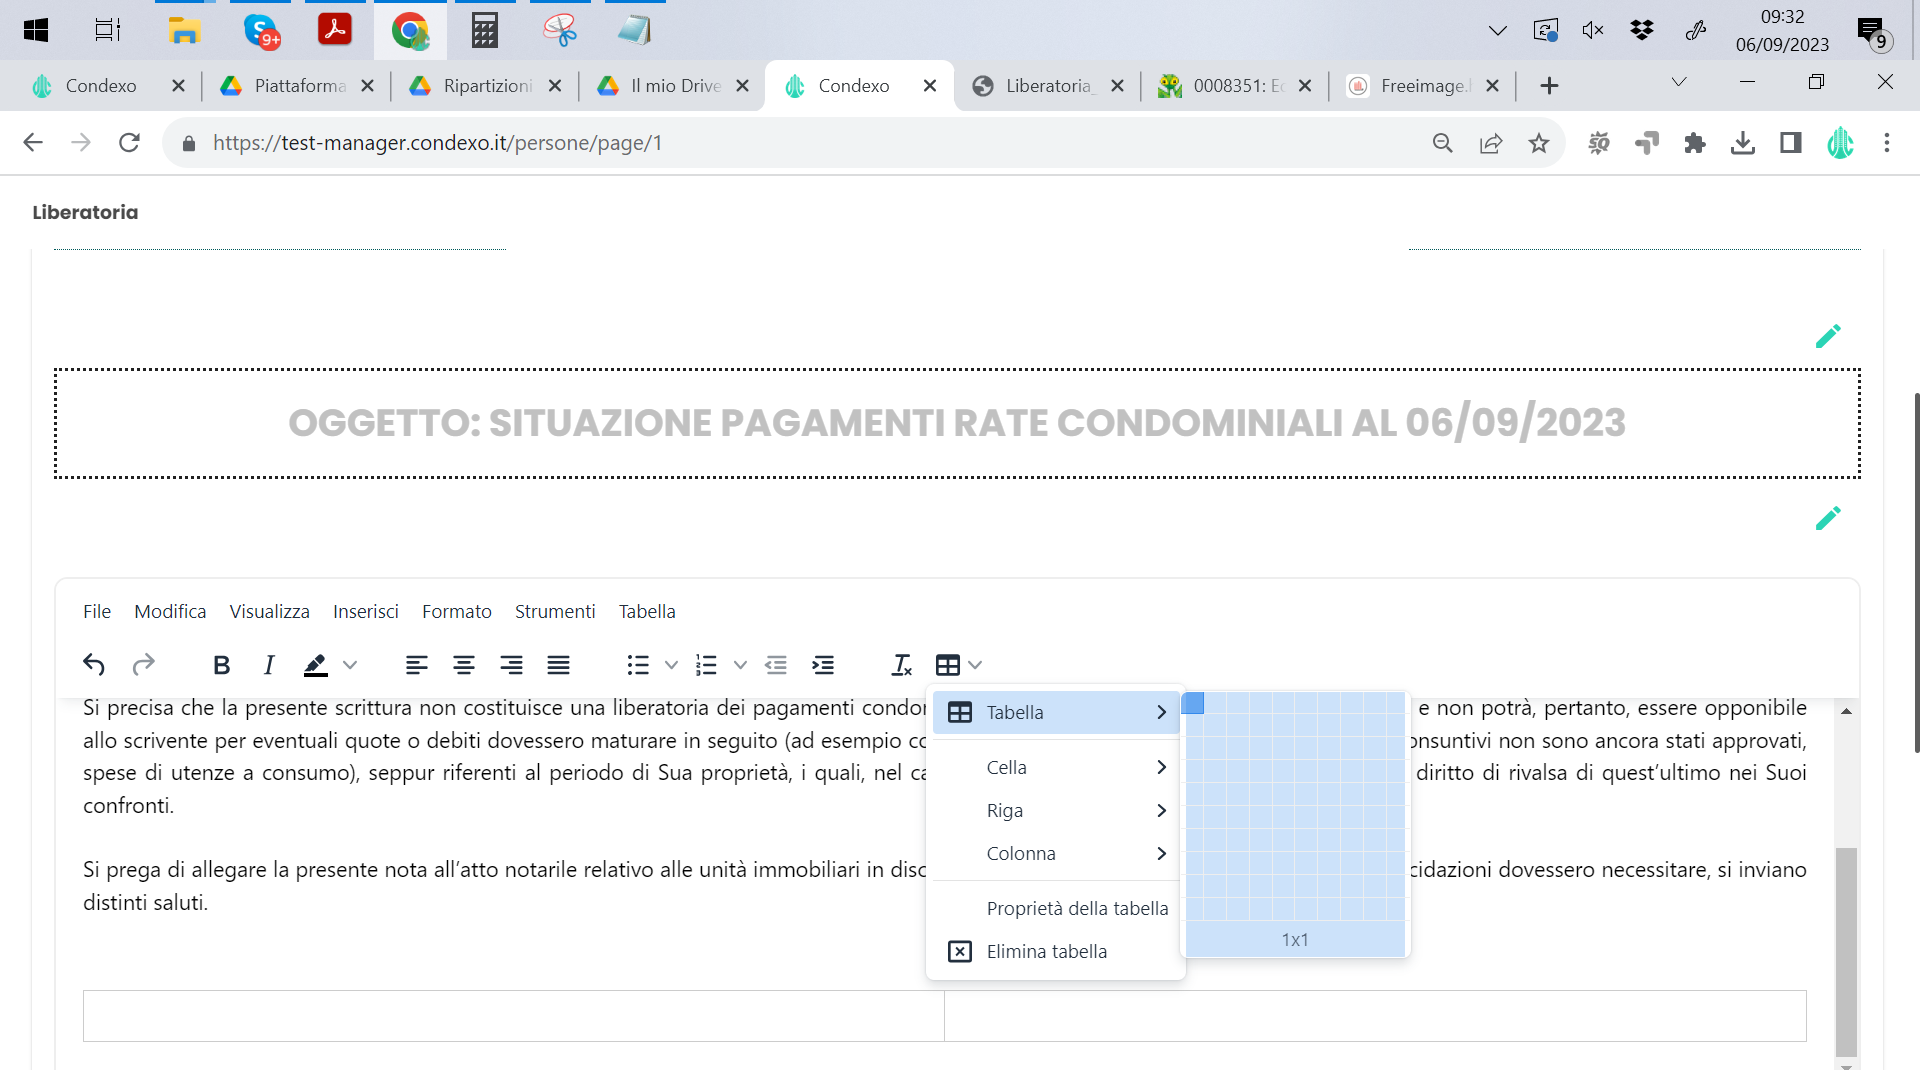1920x1080 pixels.
Task: Increase the paragraph indent
Action: click(x=823, y=665)
